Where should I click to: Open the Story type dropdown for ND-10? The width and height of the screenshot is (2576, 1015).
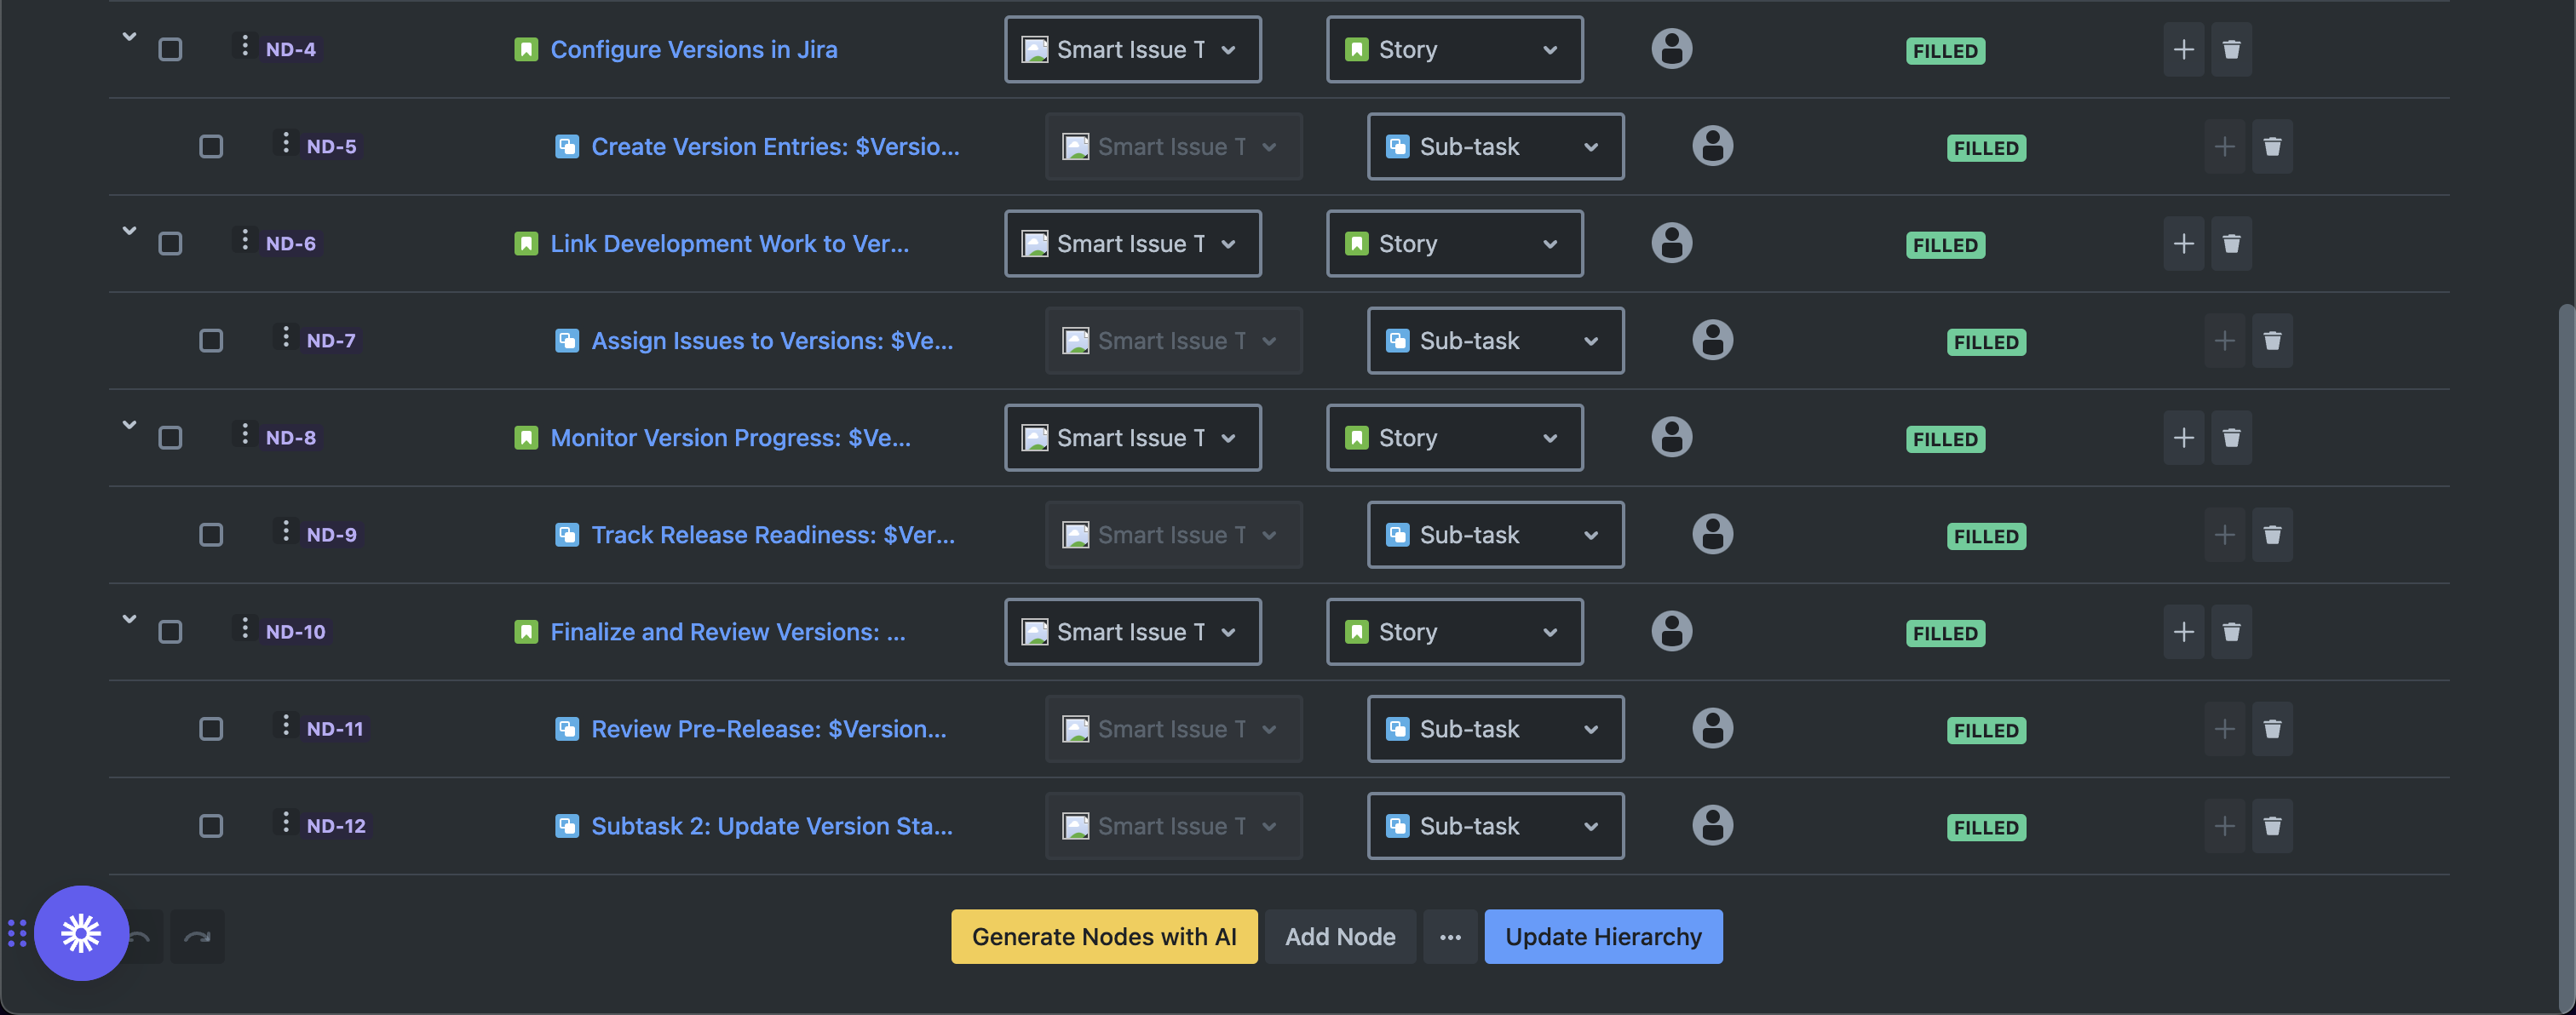pos(1454,632)
